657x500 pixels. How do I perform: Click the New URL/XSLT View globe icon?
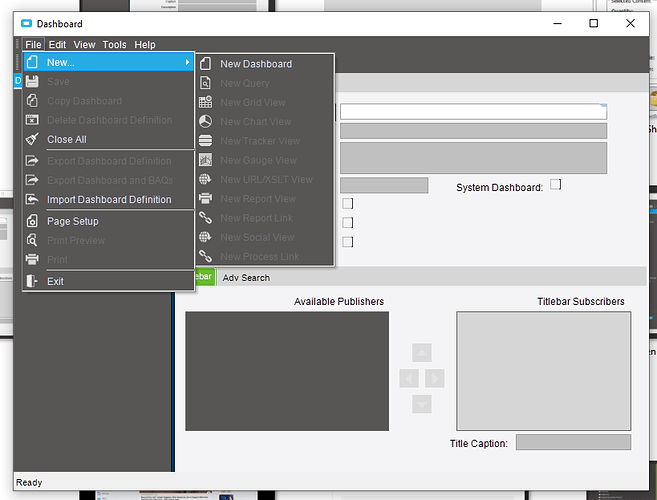(205, 179)
